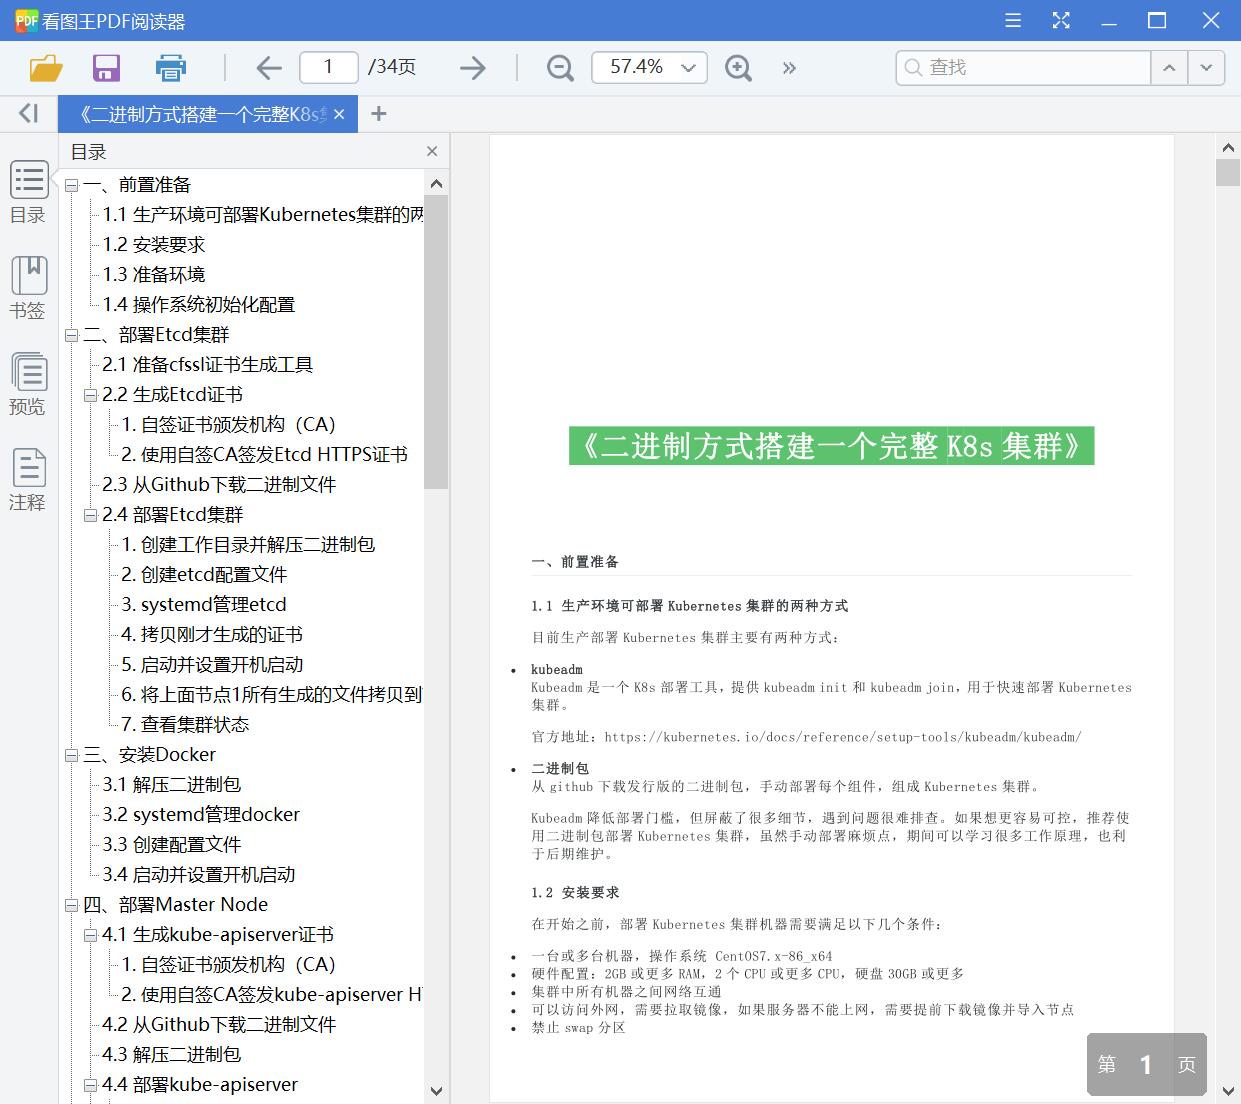Find next search result
This screenshot has height=1104, width=1241.
(1207, 68)
